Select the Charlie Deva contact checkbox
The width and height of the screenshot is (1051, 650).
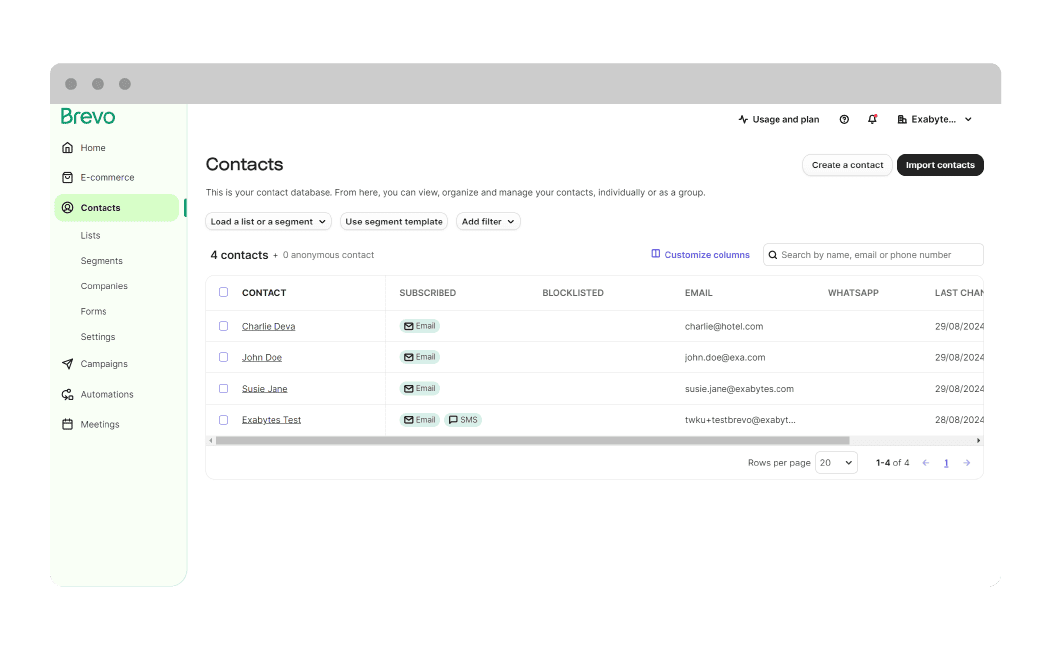click(223, 326)
